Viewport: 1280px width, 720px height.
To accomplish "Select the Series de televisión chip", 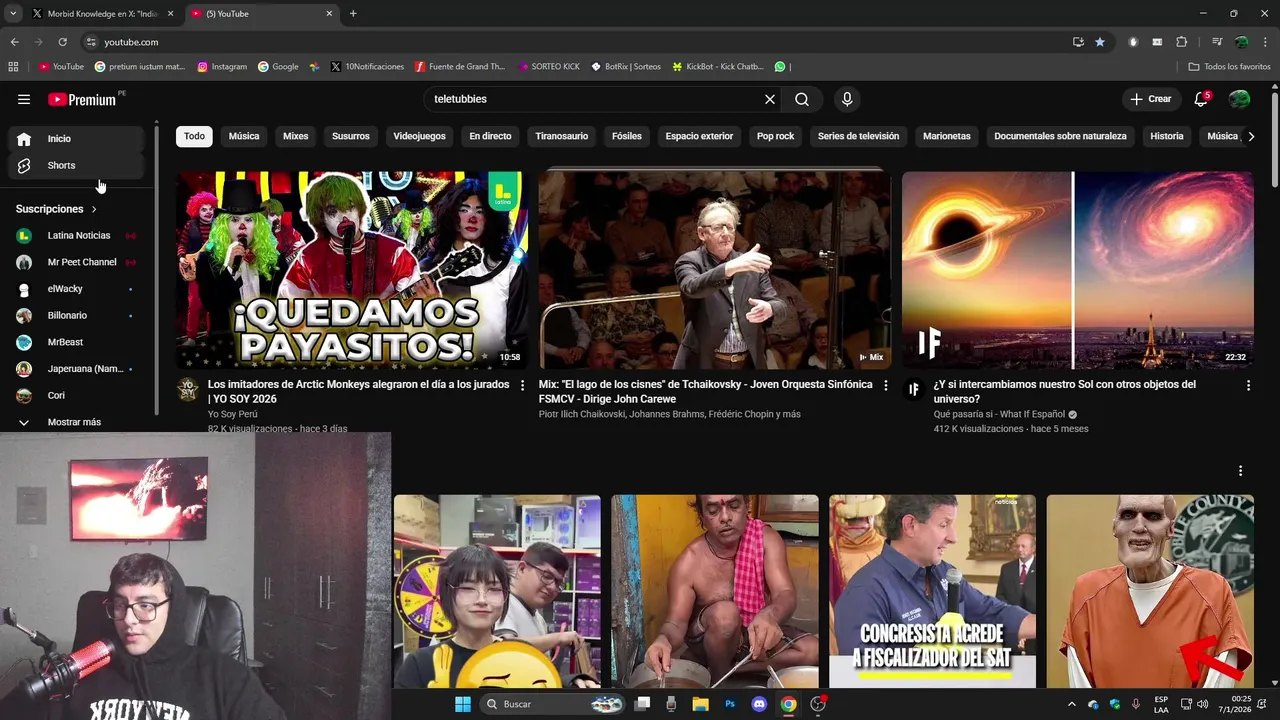I will [858, 136].
